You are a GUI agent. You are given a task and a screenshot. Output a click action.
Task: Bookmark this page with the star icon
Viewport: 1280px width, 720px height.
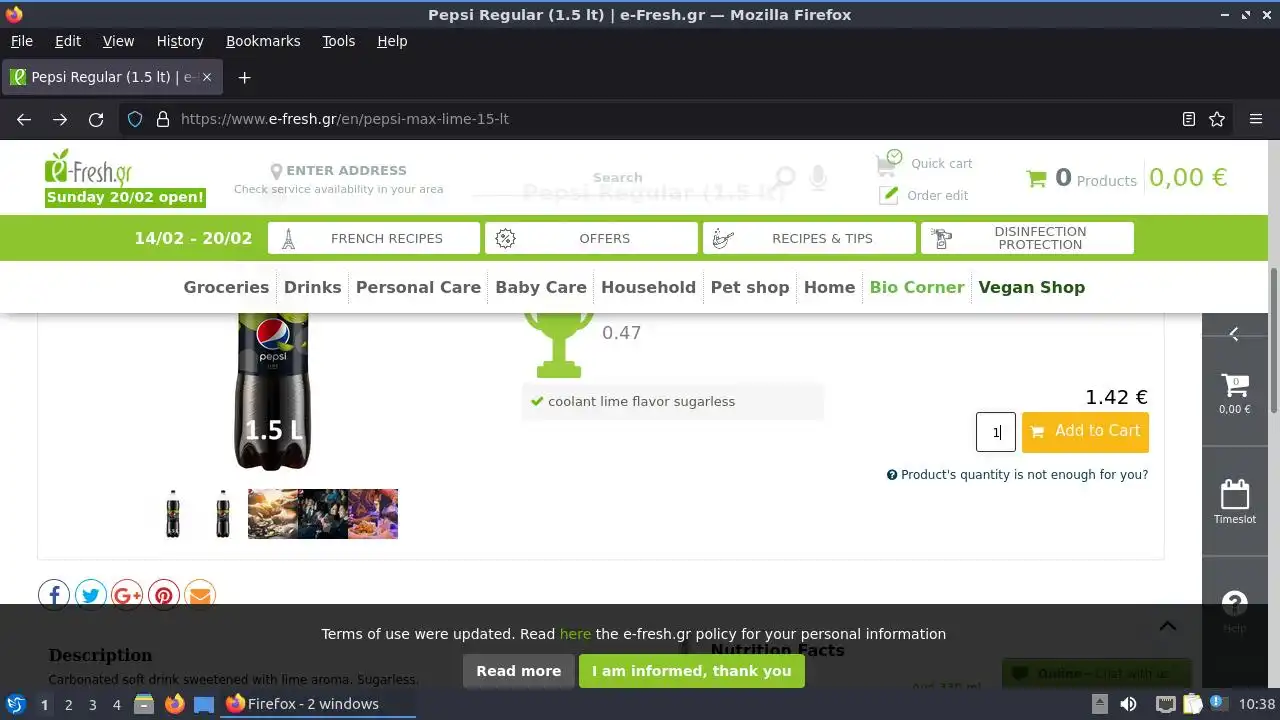1217,119
